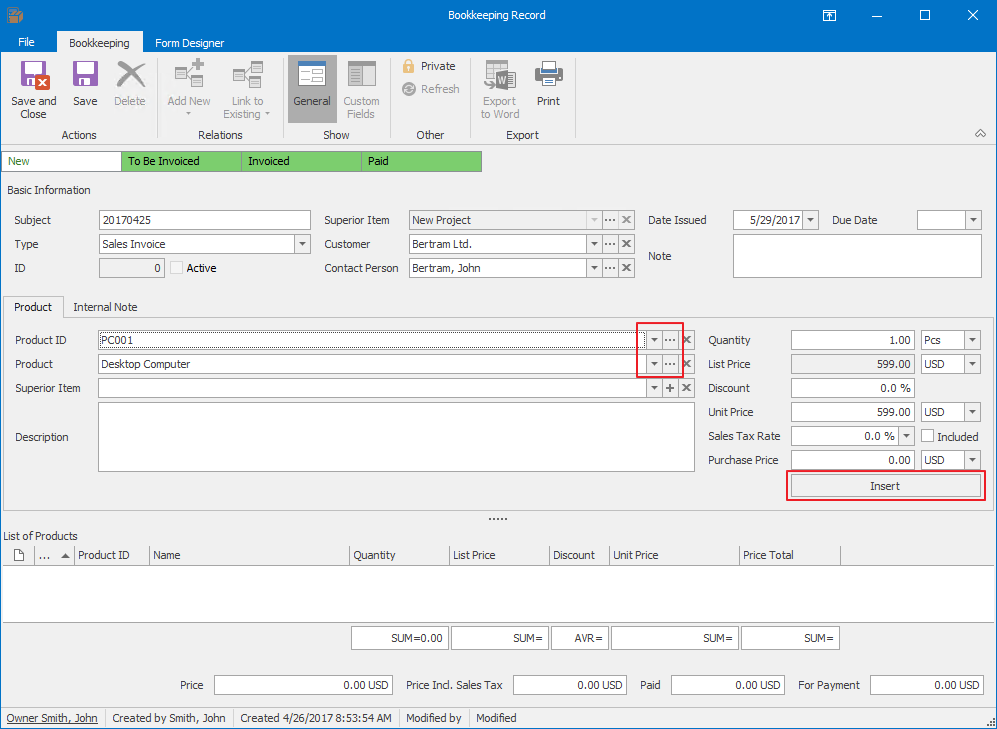
Task: Click the document icon column header
Action: point(19,555)
